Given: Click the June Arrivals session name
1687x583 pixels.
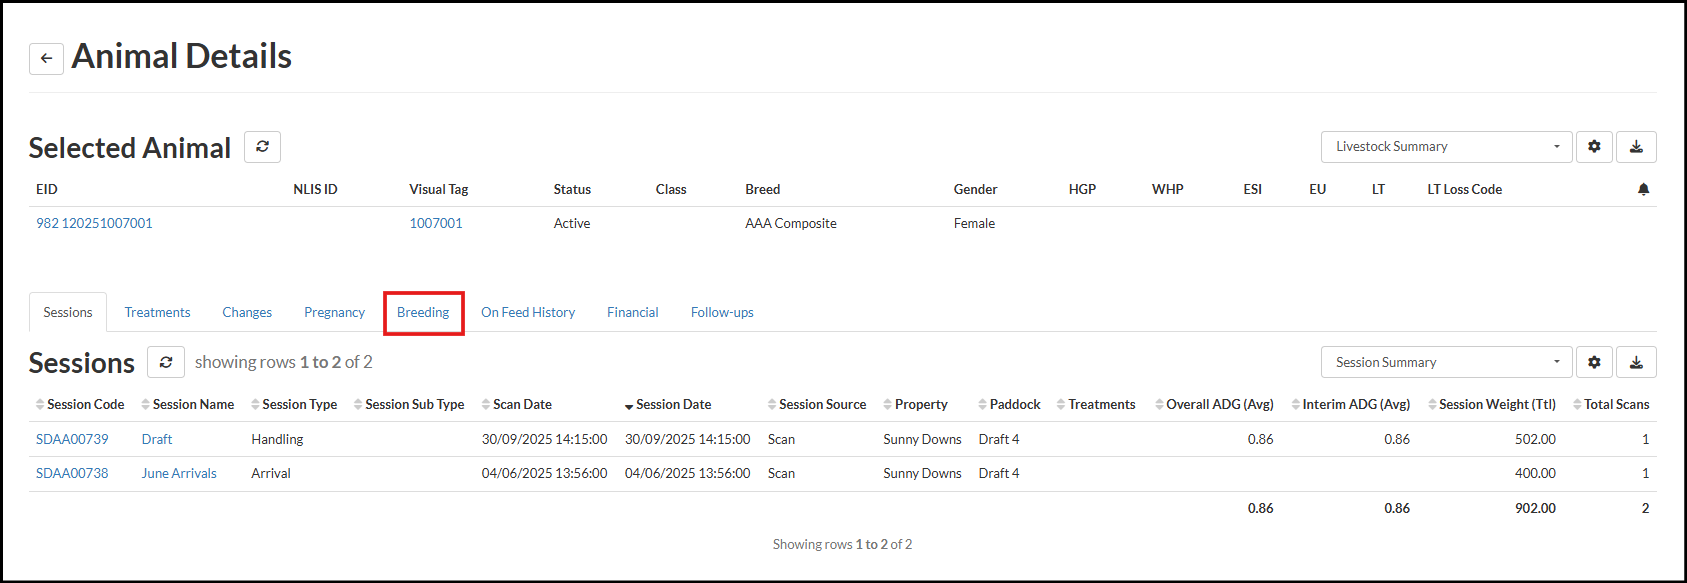Looking at the screenshot, I should [x=179, y=474].
